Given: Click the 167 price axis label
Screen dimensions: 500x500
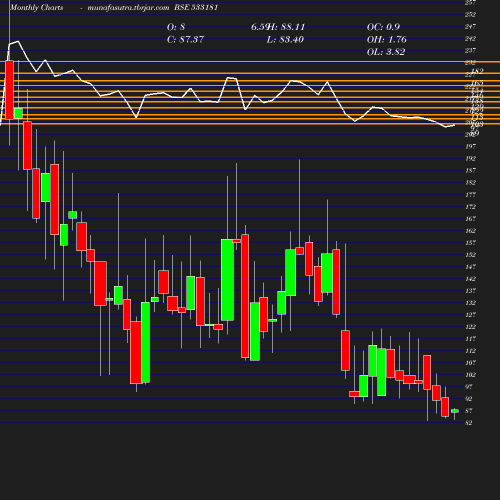Looking at the screenshot, I should 470,219.
